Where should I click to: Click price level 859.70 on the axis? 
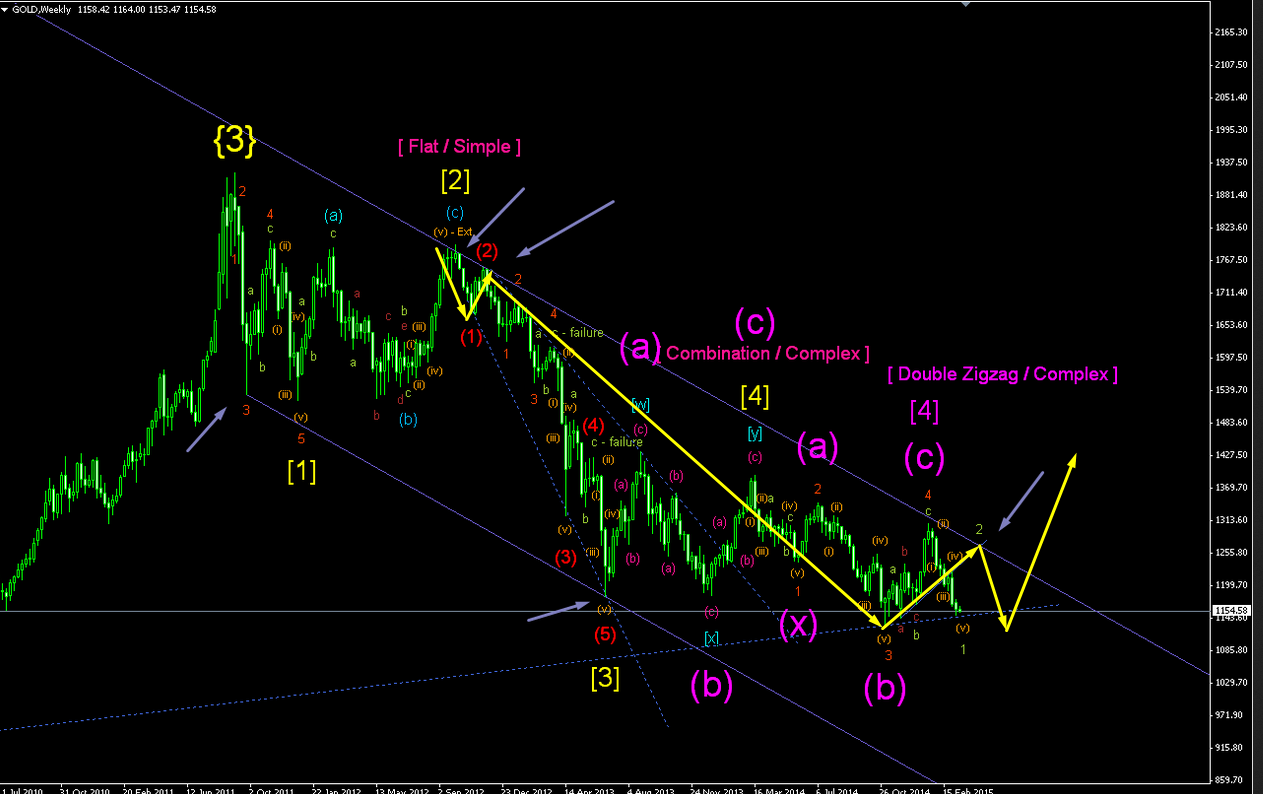[x=1229, y=780]
